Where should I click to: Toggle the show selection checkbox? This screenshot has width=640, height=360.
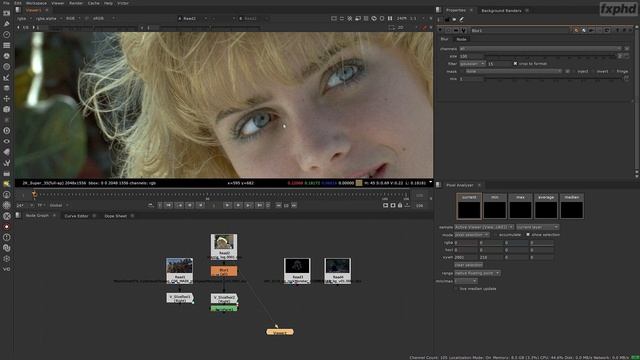(528, 235)
